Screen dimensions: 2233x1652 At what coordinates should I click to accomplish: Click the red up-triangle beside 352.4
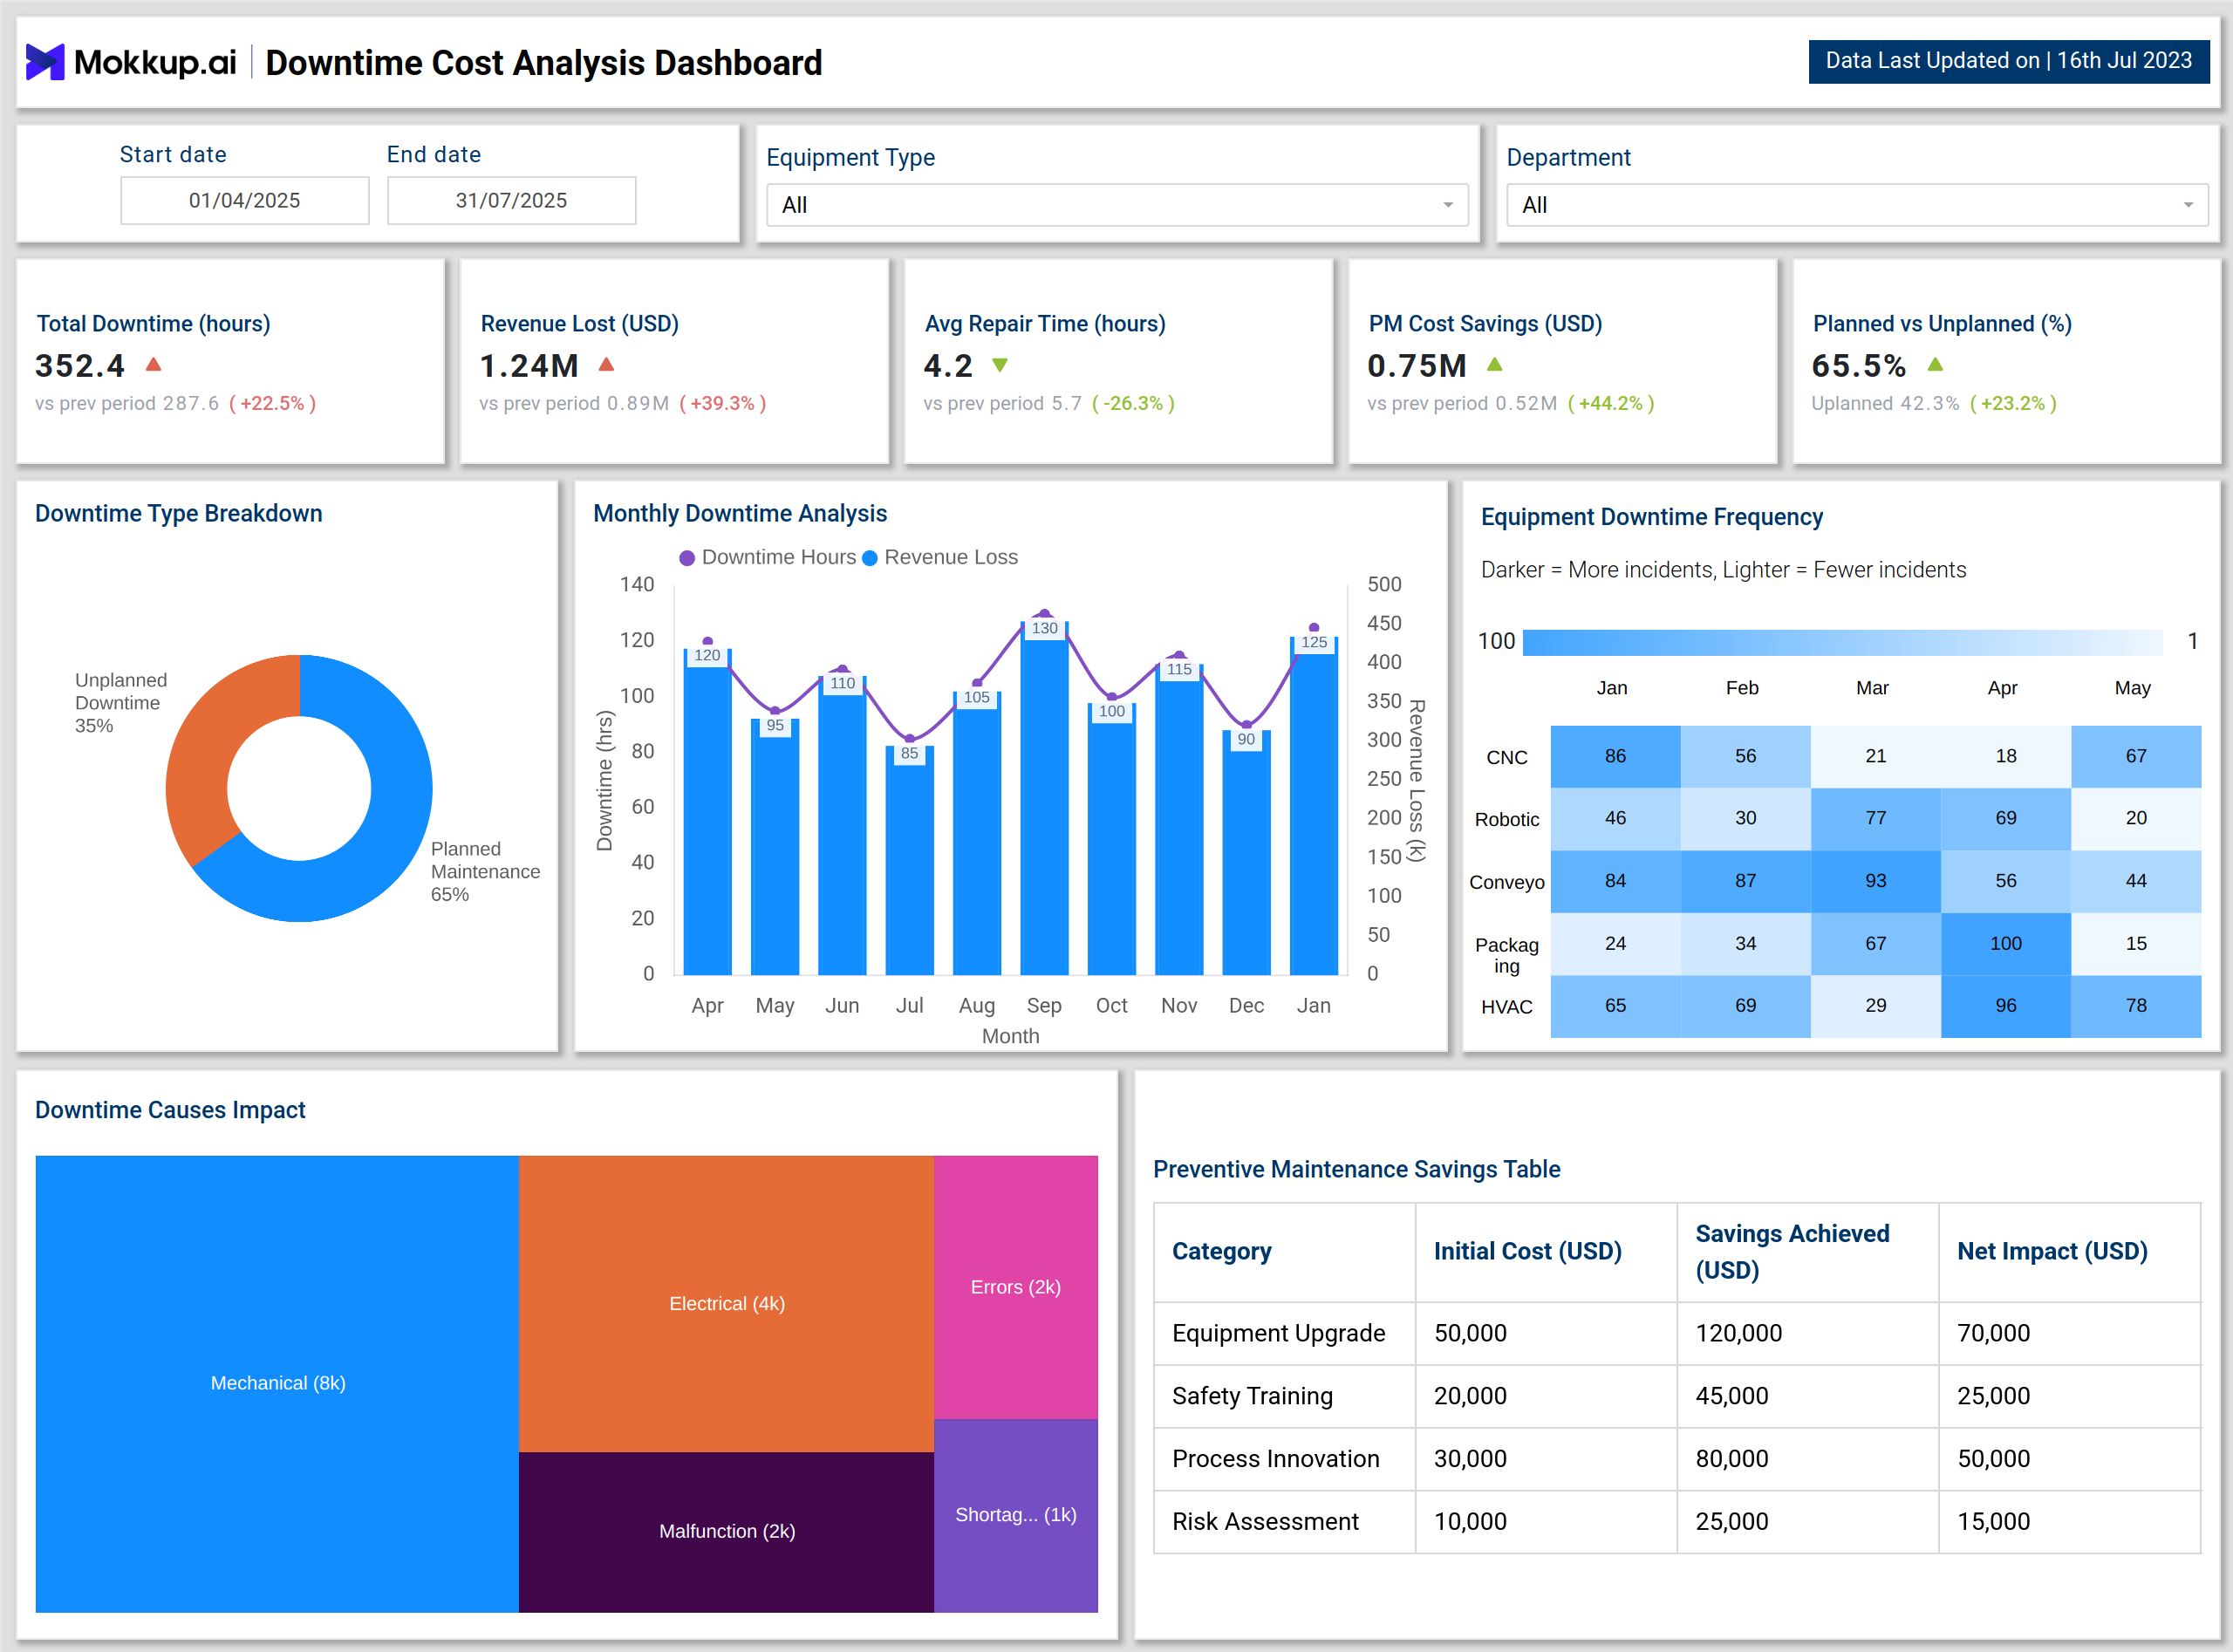coord(153,364)
